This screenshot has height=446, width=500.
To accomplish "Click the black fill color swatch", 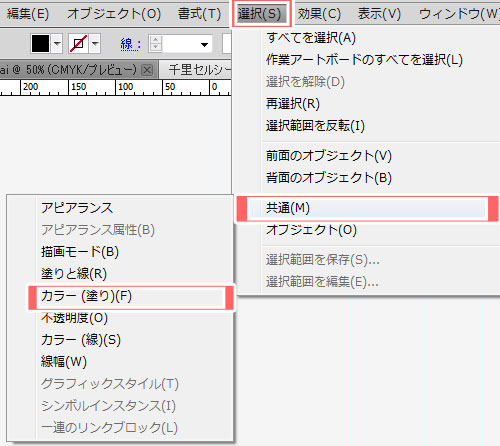I will 40,43.
